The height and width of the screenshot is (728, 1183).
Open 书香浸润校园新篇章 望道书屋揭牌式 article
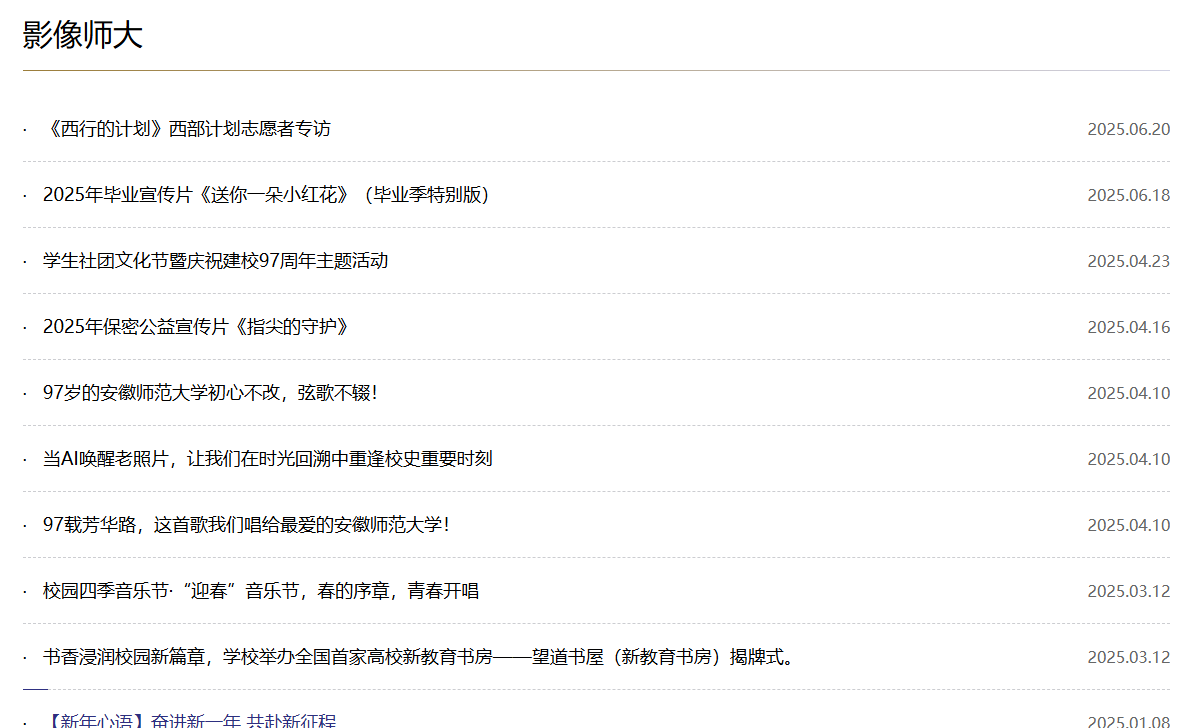pos(418,657)
